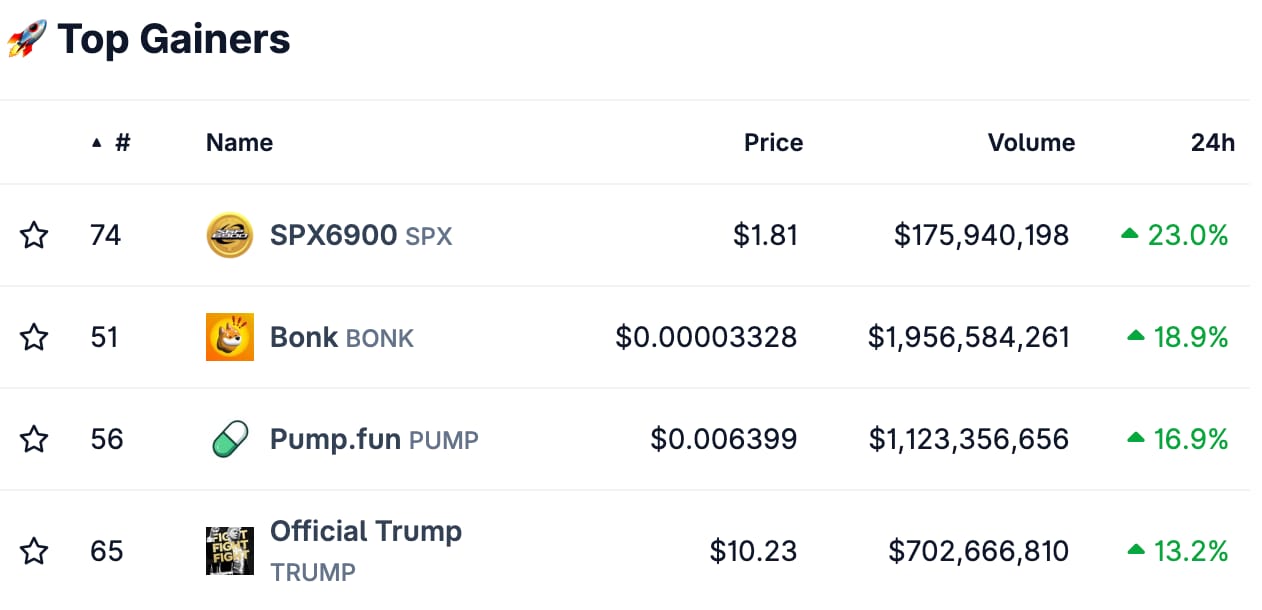Click the SPX6900 coin logo
The height and width of the screenshot is (610, 1262).
click(229, 235)
